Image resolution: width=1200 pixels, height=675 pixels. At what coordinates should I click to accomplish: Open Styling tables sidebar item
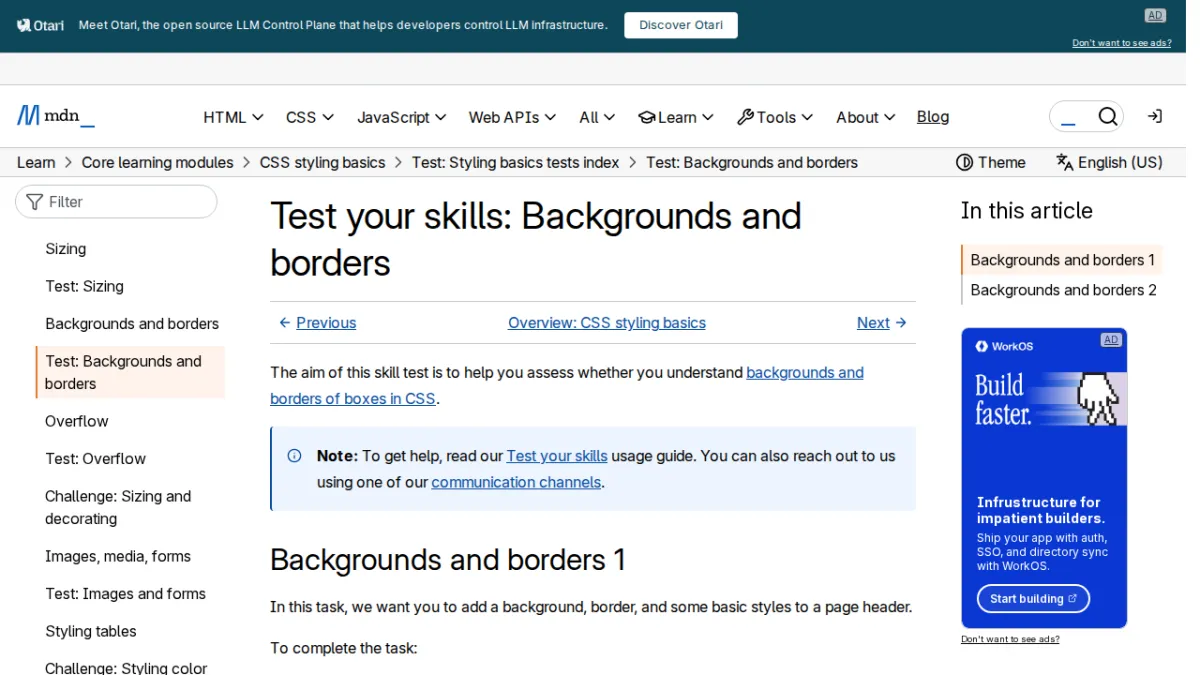pos(91,631)
